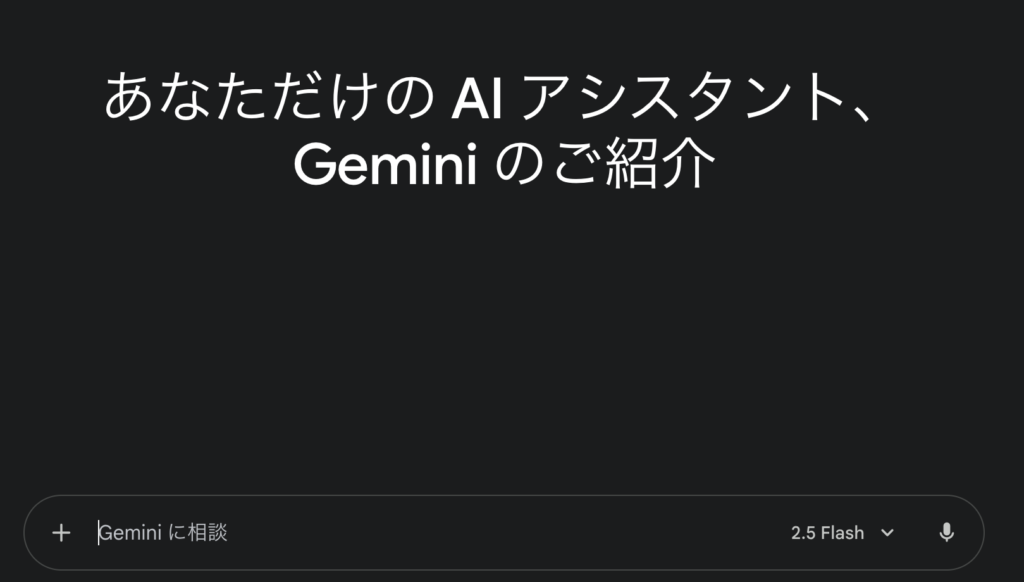Start dictation with the mic button
Viewport: 1024px width, 582px height.
(946, 533)
